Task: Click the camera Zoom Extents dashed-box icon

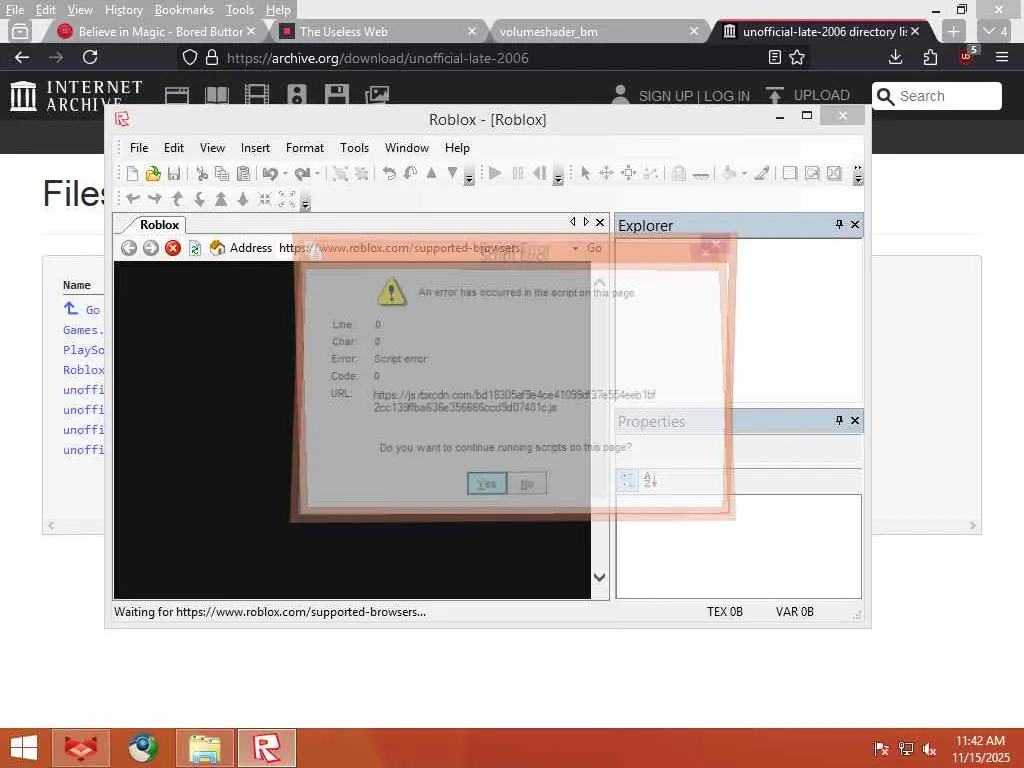Action: (x=287, y=199)
